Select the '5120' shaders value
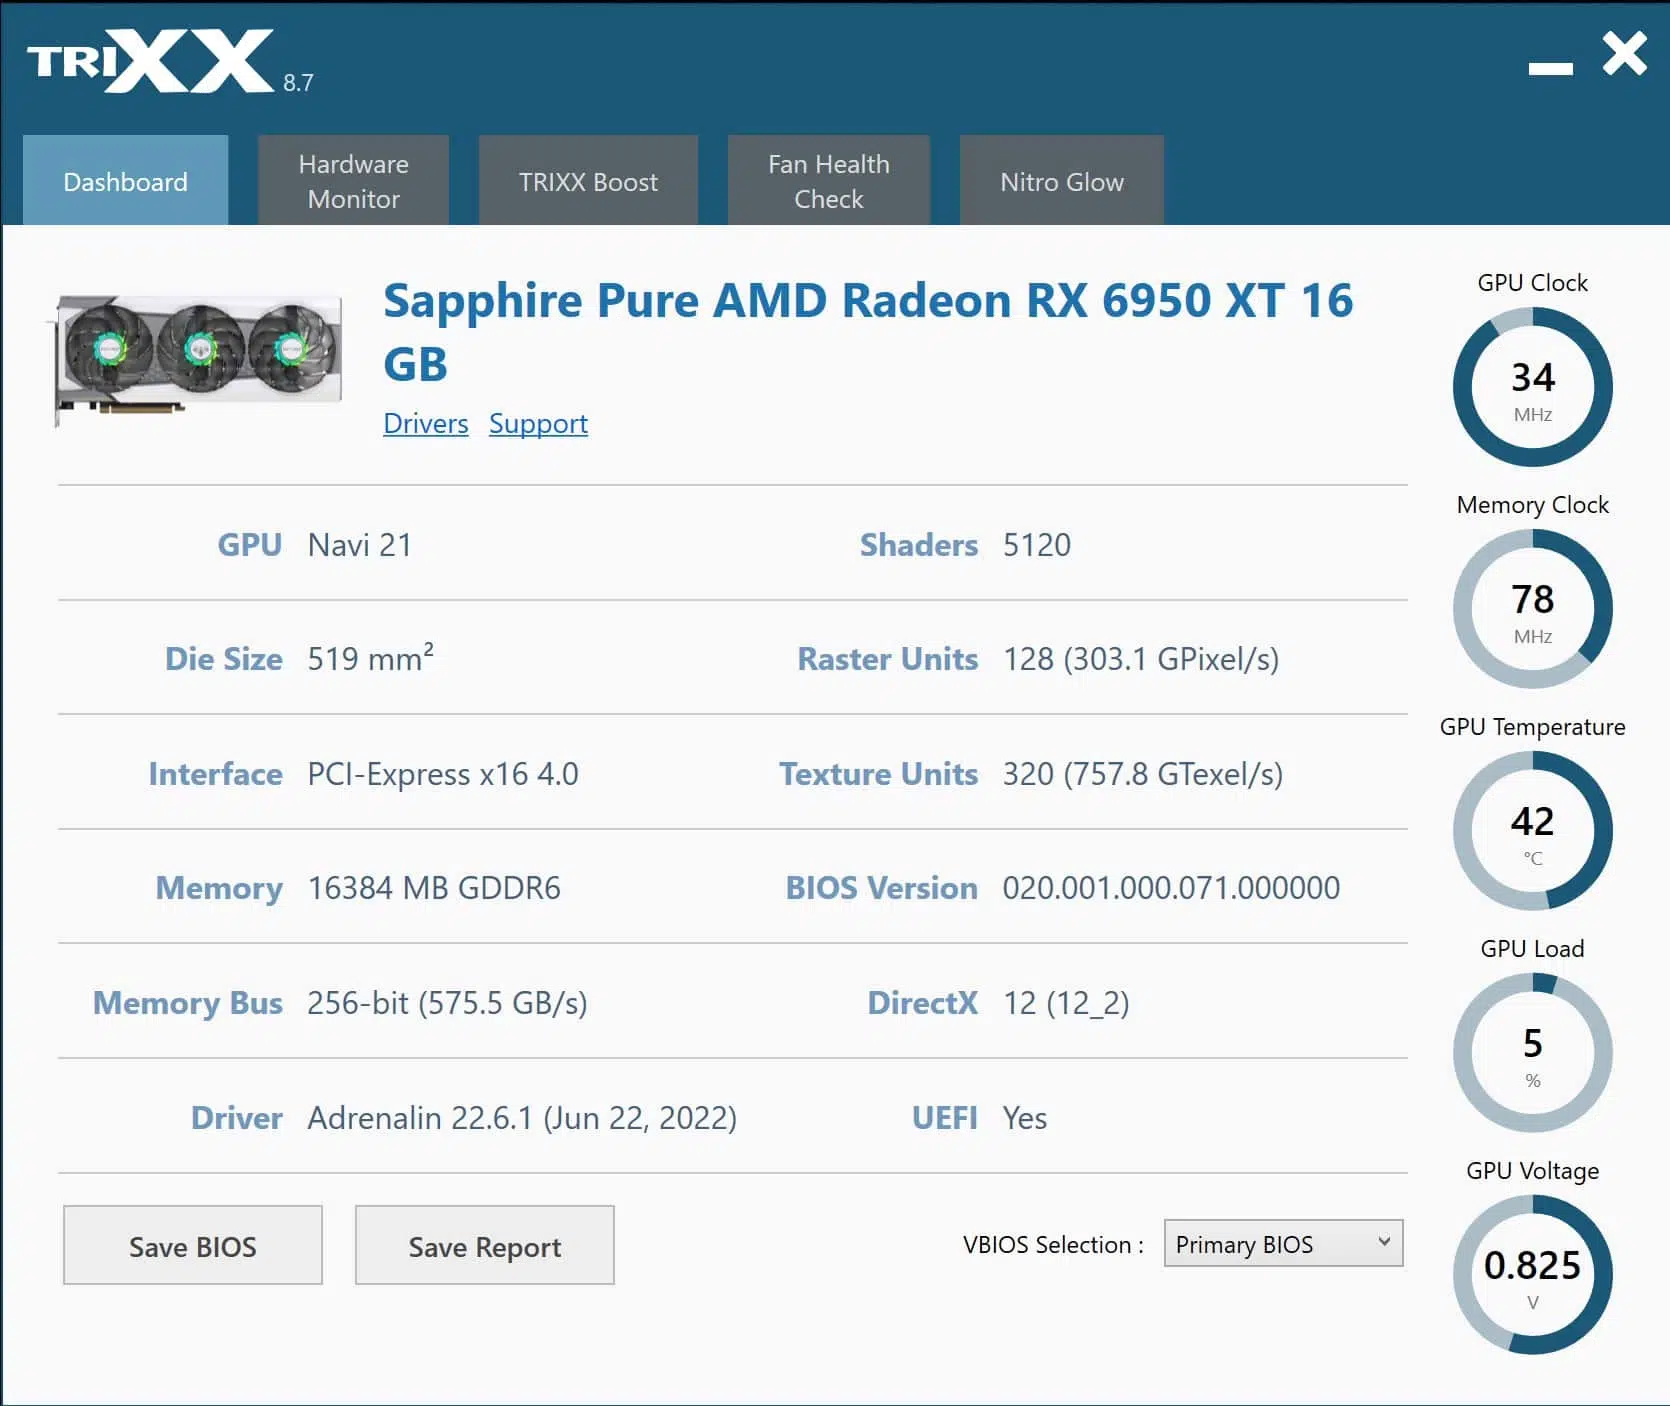This screenshot has width=1670, height=1406. pyautogui.click(x=1037, y=545)
